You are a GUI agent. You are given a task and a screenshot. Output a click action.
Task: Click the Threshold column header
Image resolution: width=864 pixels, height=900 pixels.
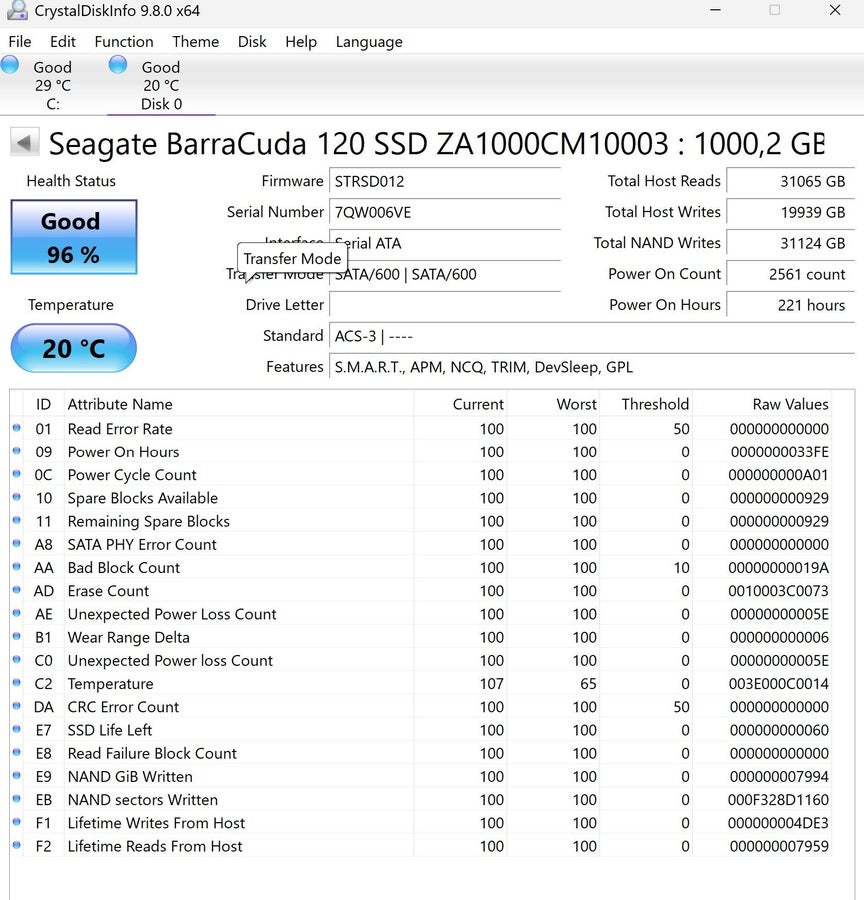(646, 404)
